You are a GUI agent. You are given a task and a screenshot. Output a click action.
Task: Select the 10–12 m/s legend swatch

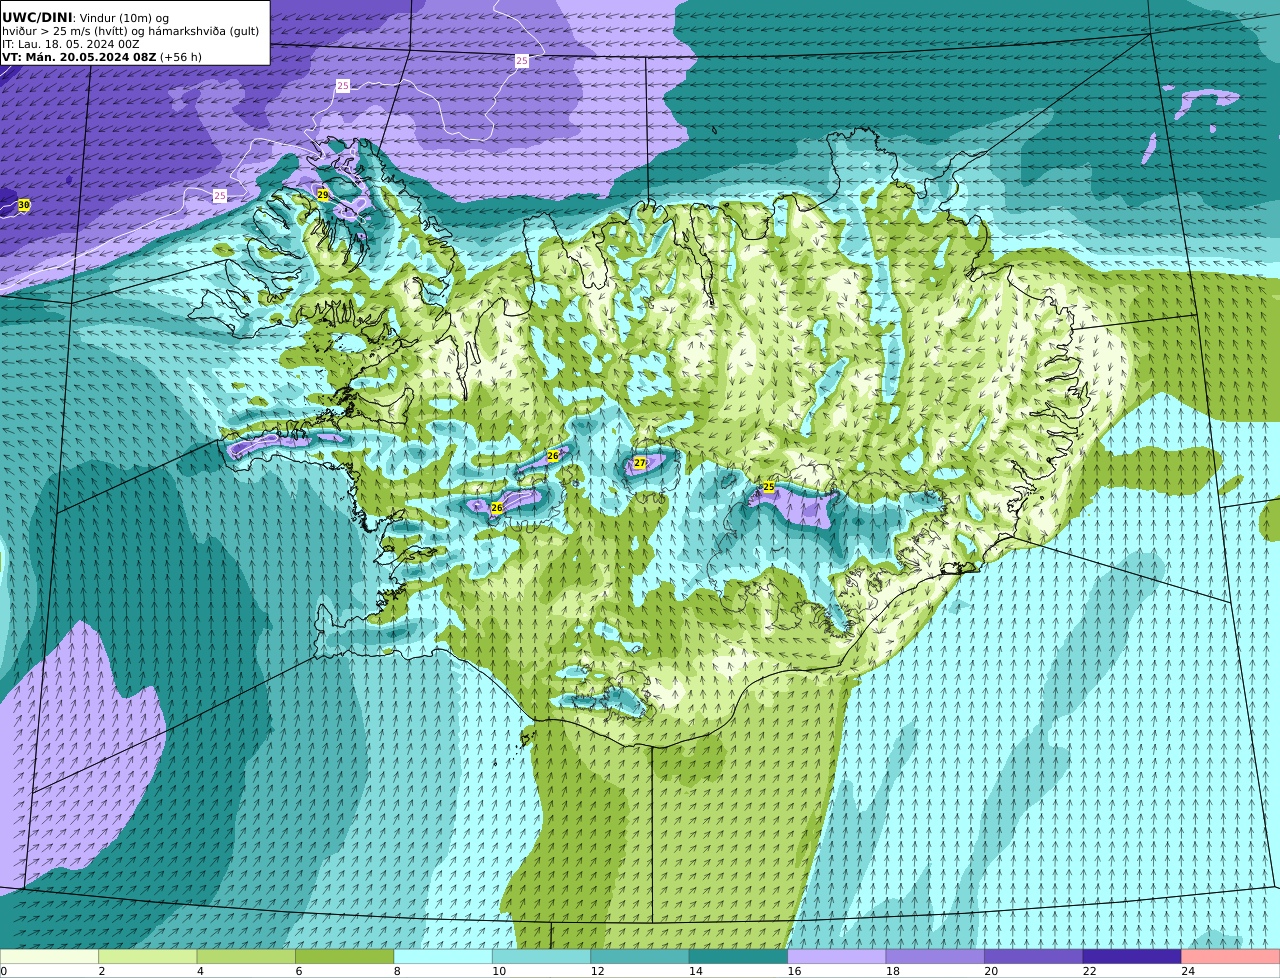pos(542,956)
